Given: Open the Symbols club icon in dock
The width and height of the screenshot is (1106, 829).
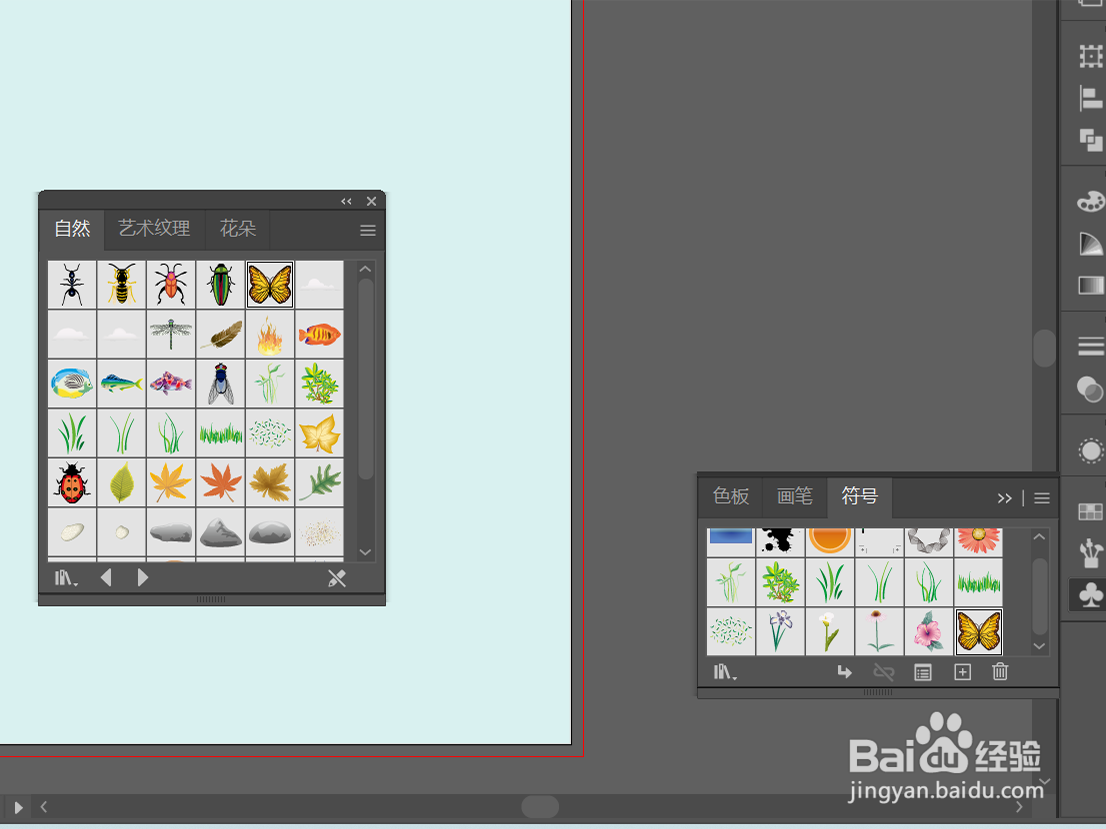Looking at the screenshot, I should tap(1090, 595).
